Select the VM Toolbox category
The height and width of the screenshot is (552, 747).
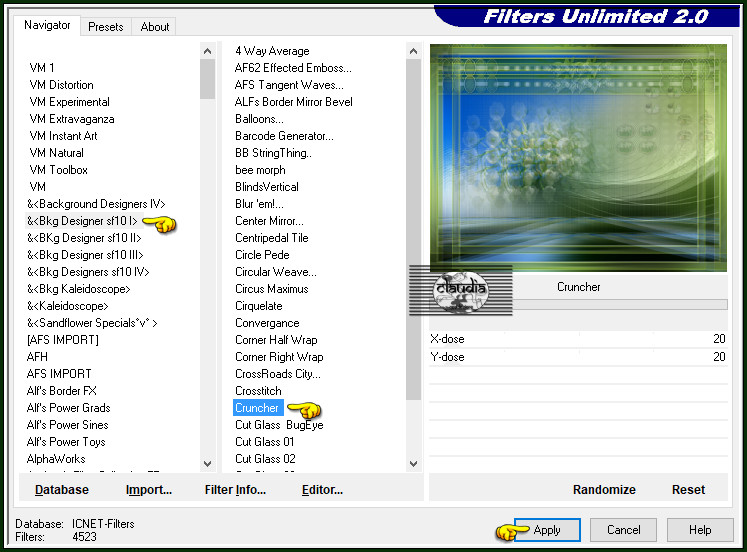pos(59,170)
